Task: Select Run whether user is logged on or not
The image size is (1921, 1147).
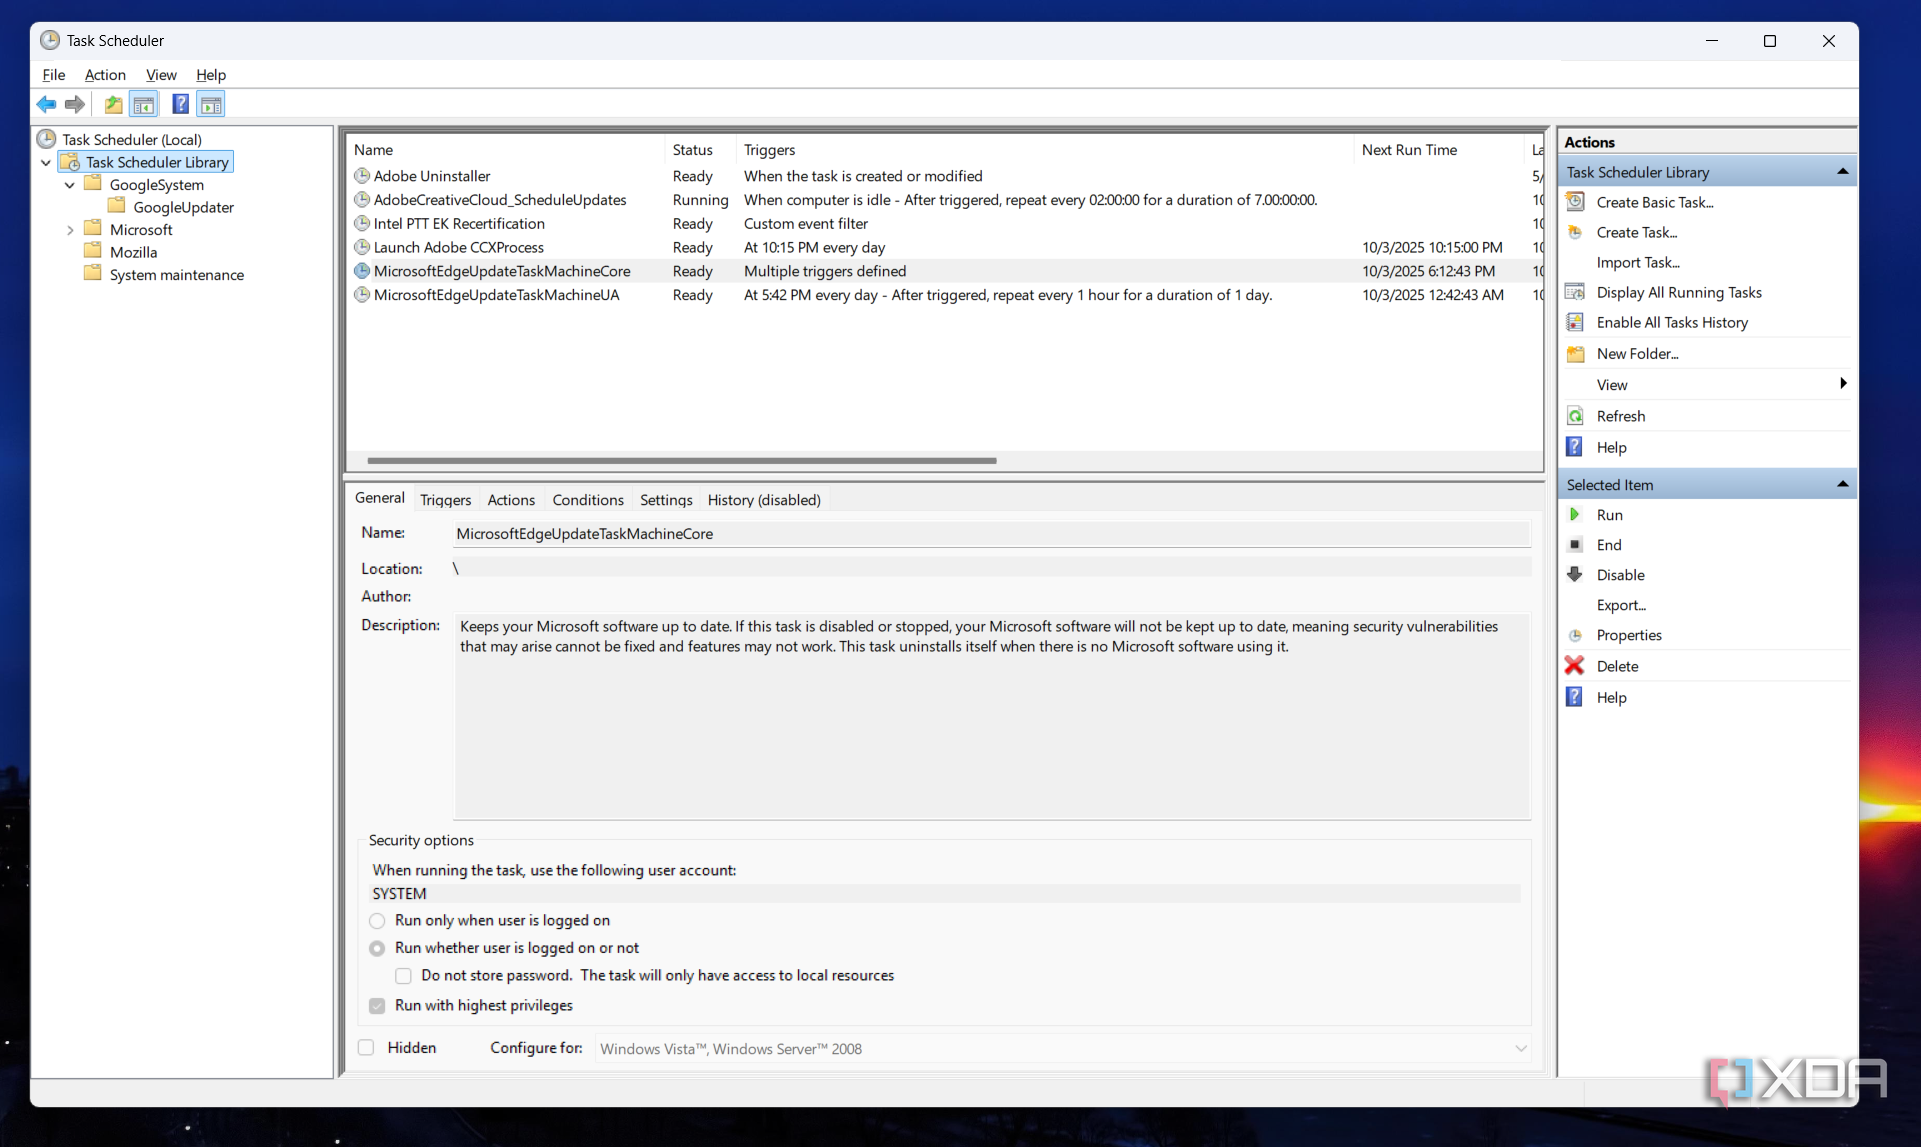Action: (377, 948)
